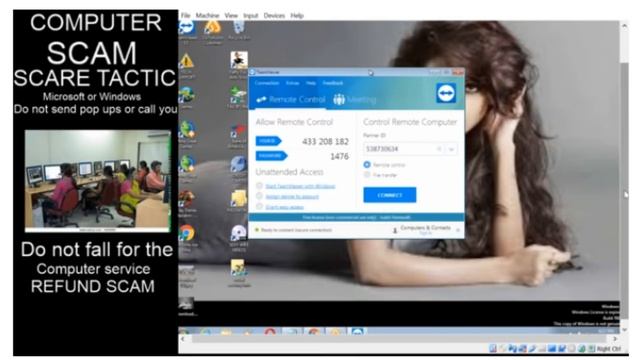Click the TeamViewer button on the guest taskbar

point(357,331)
